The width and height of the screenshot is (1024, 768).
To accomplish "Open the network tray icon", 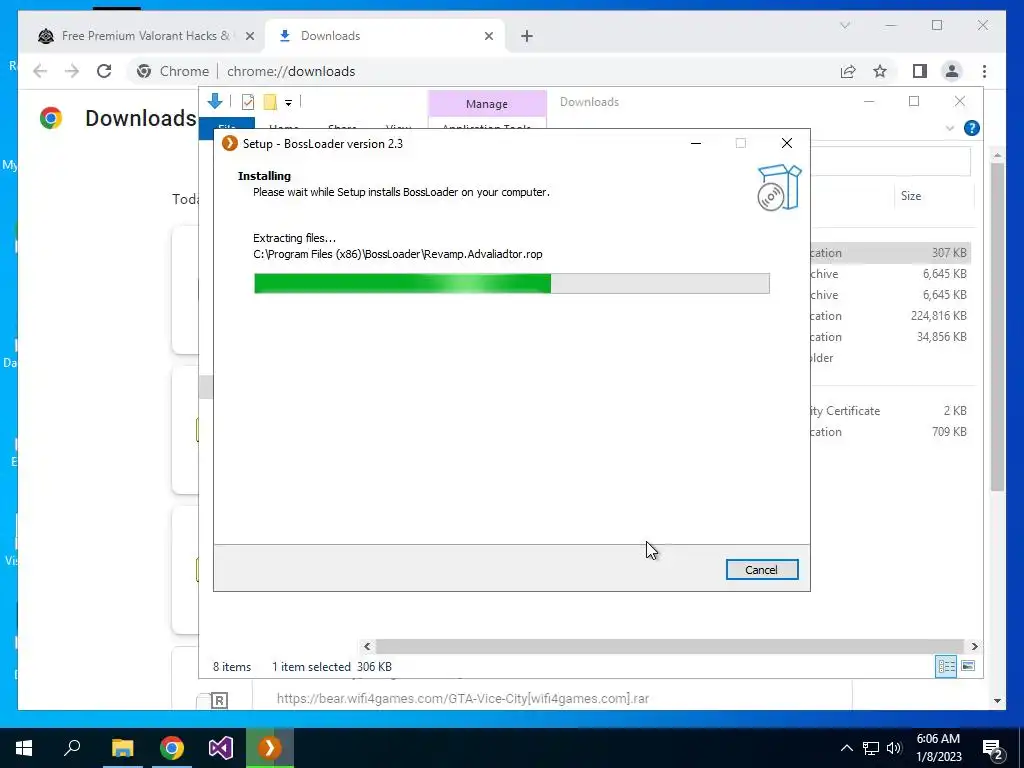I will coord(871,748).
